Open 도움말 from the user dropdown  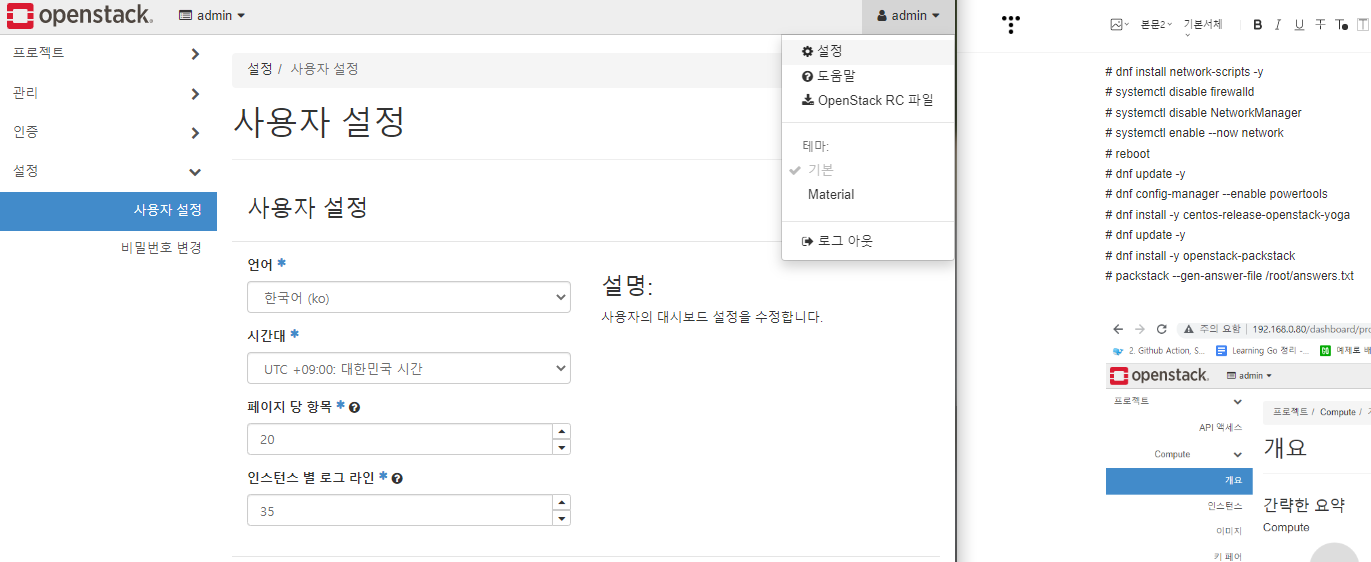tap(867, 76)
